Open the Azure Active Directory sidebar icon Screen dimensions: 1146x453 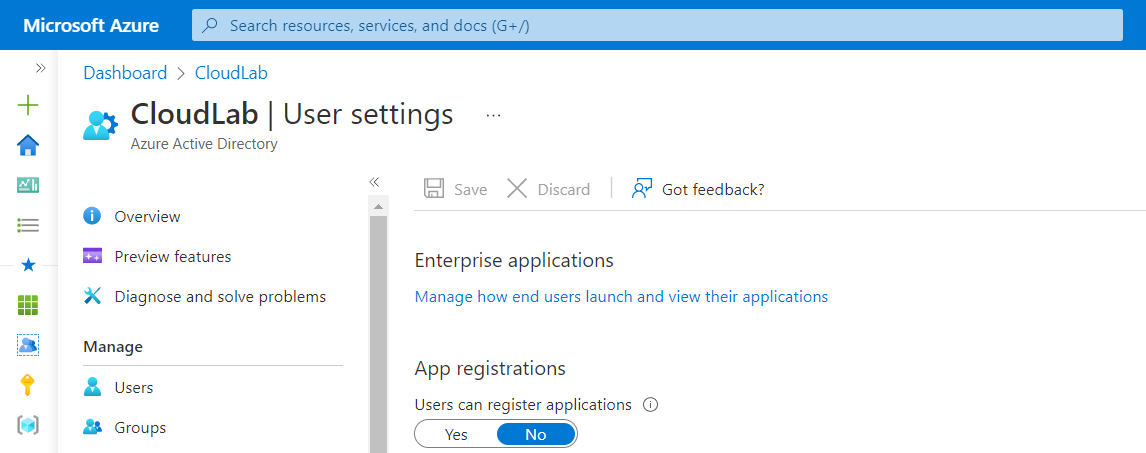coord(28,344)
